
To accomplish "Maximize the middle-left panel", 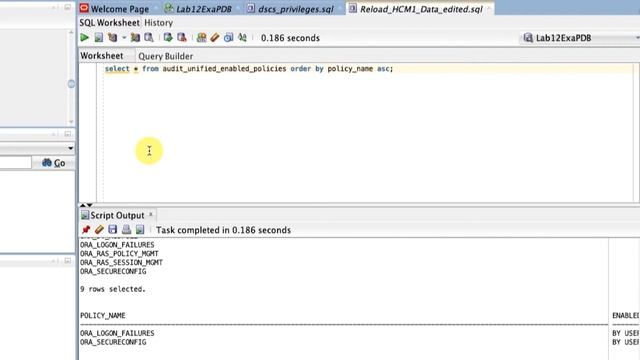I will pyautogui.click(x=68, y=134).
